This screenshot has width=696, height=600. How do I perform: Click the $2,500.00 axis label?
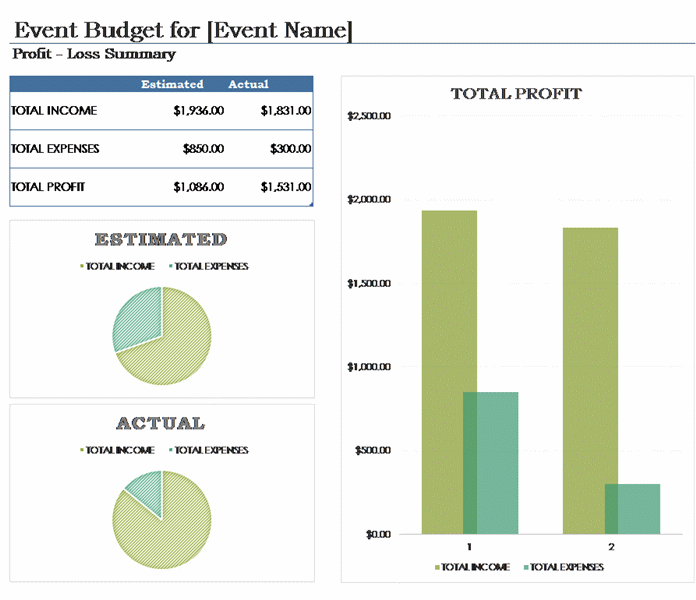click(369, 116)
